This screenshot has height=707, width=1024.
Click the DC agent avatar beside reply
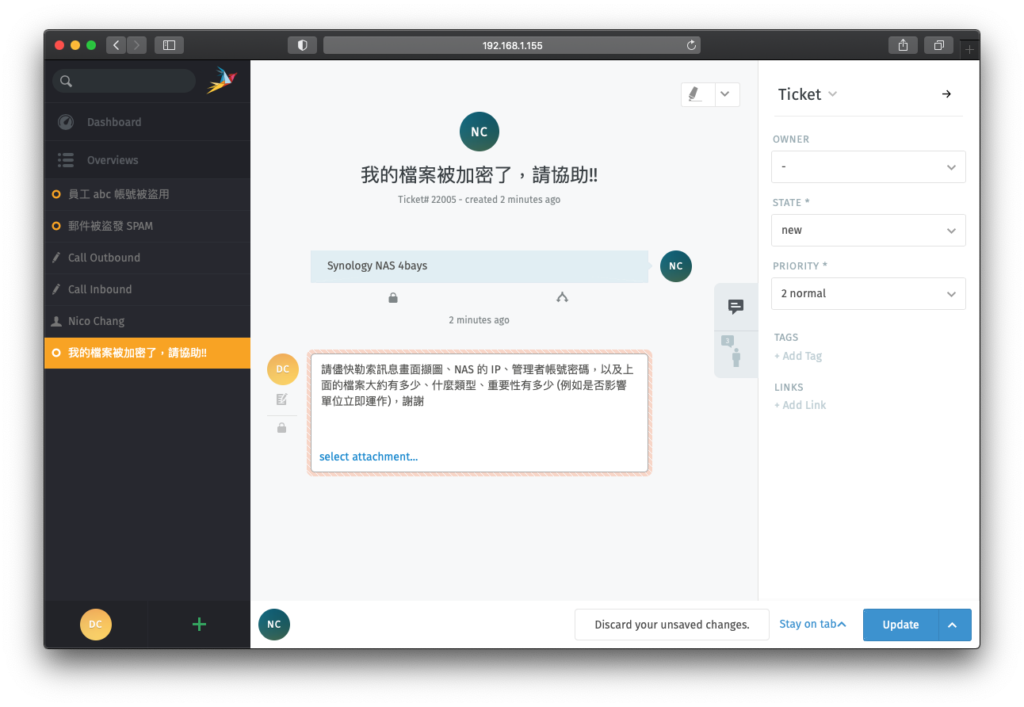click(283, 369)
